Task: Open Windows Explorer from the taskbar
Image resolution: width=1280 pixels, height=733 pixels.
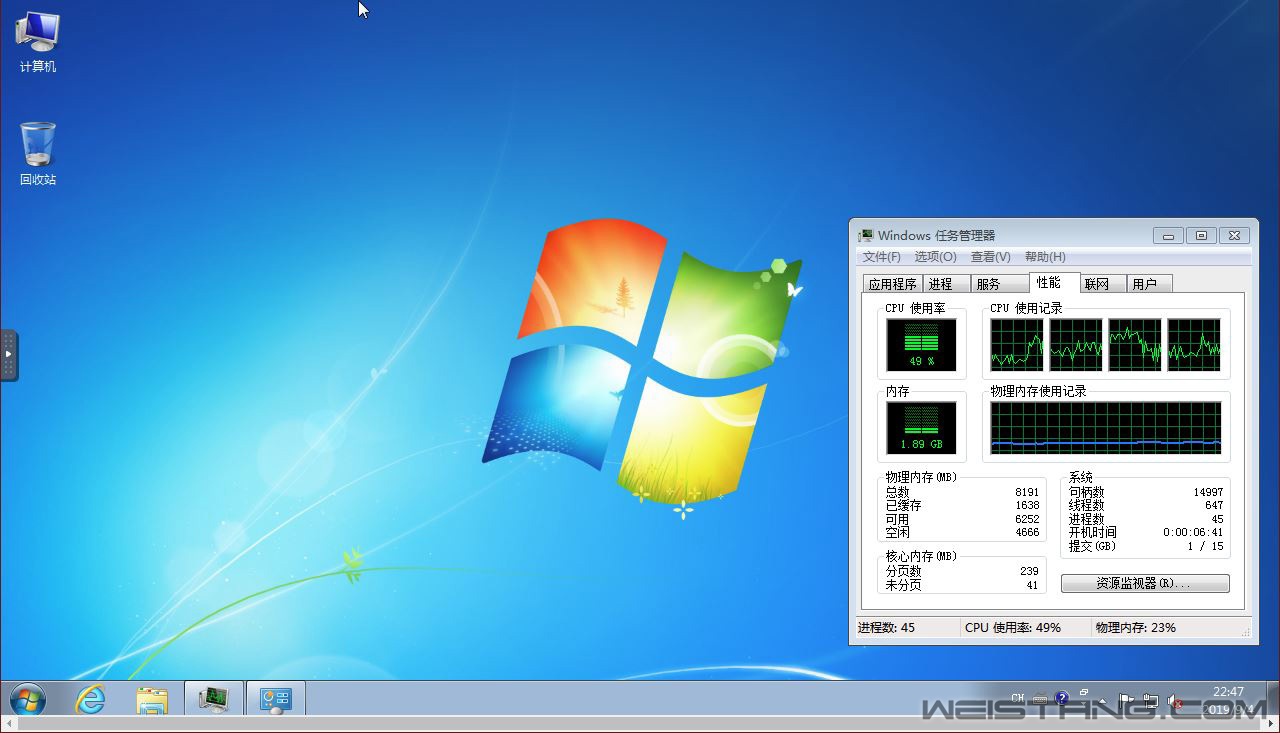Action: tap(152, 701)
